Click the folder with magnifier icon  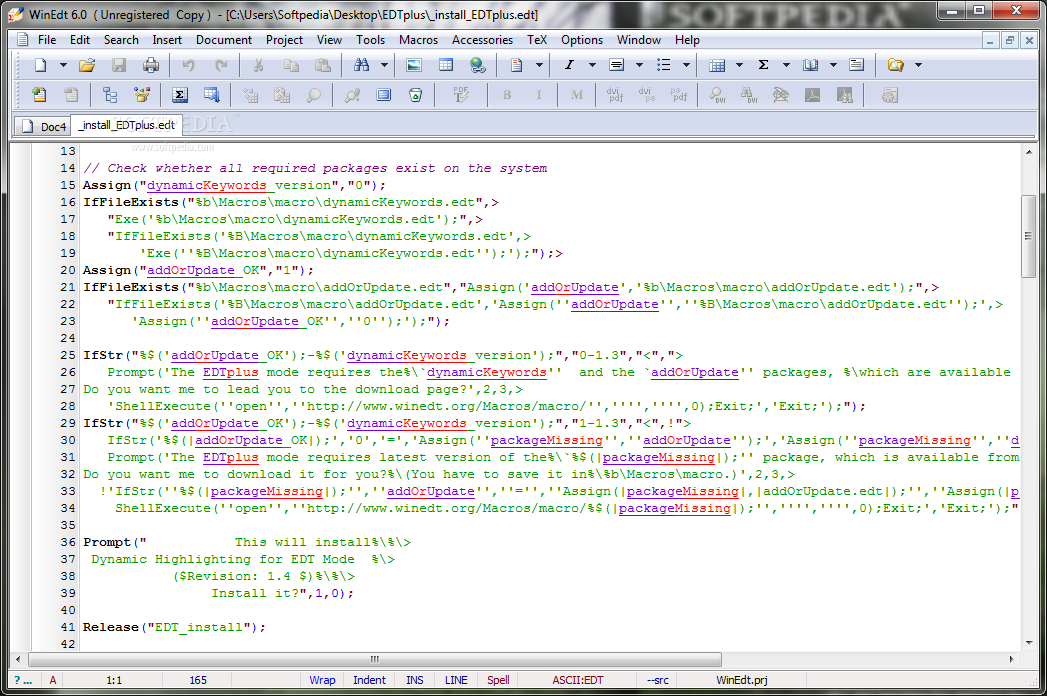point(895,65)
